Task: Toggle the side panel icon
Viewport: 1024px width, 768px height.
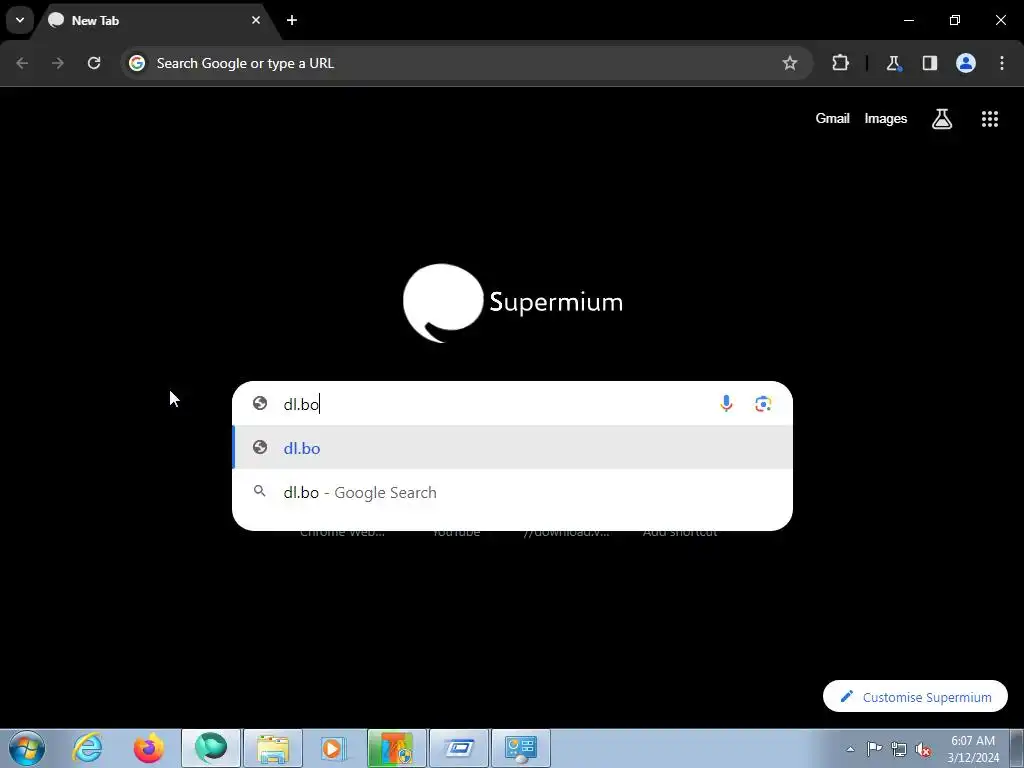Action: coord(929,63)
